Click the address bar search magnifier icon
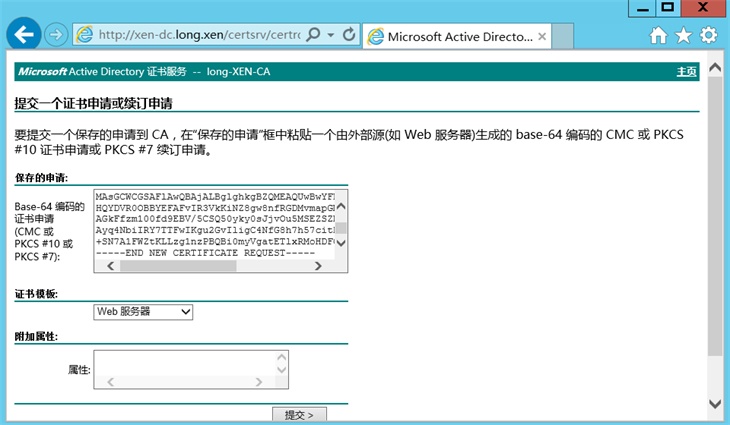This screenshot has height=425, width=730. point(314,34)
